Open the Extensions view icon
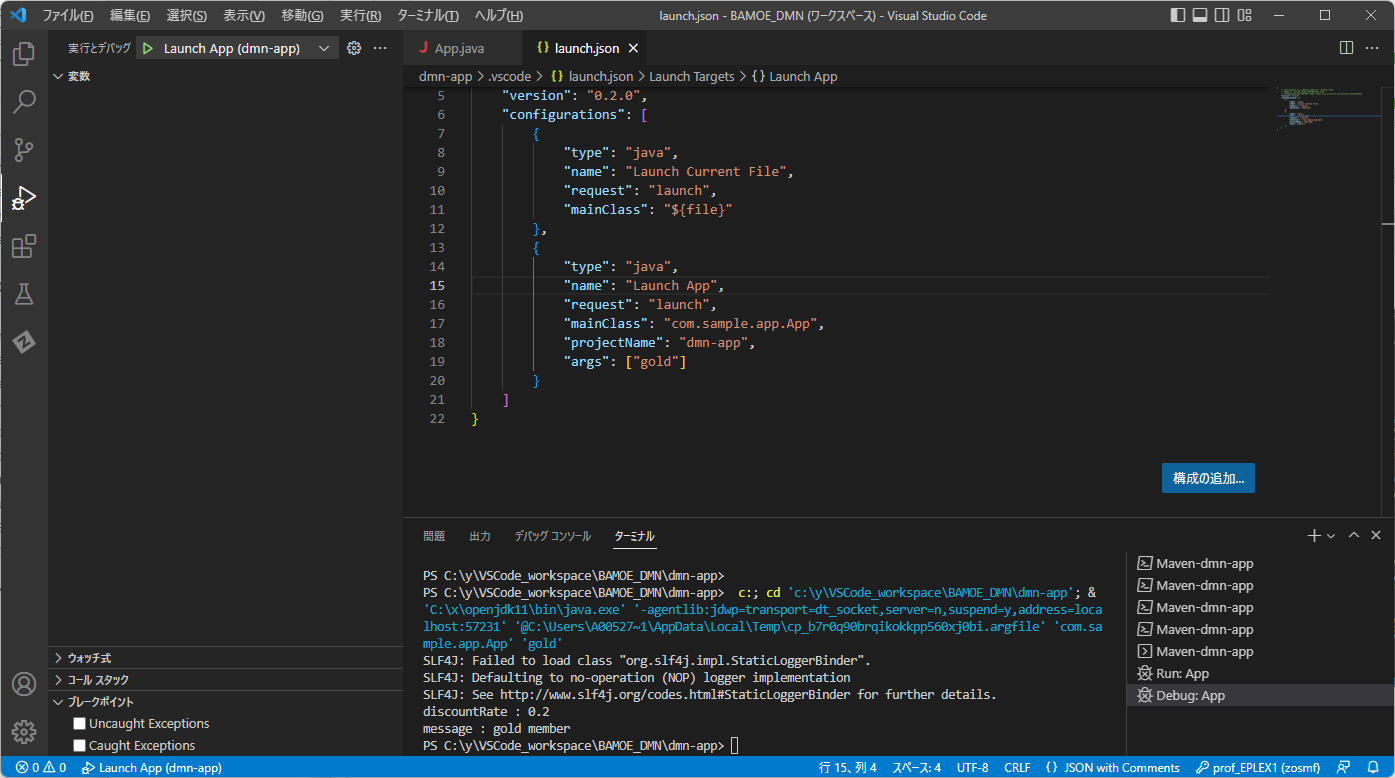The height and width of the screenshot is (778, 1395). pyautogui.click(x=24, y=246)
